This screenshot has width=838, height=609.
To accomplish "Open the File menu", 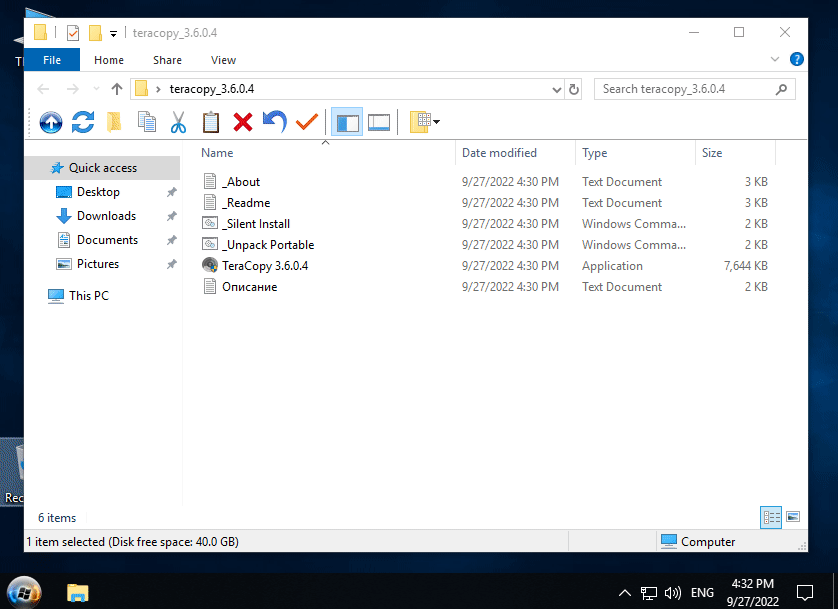I will (x=52, y=60).
